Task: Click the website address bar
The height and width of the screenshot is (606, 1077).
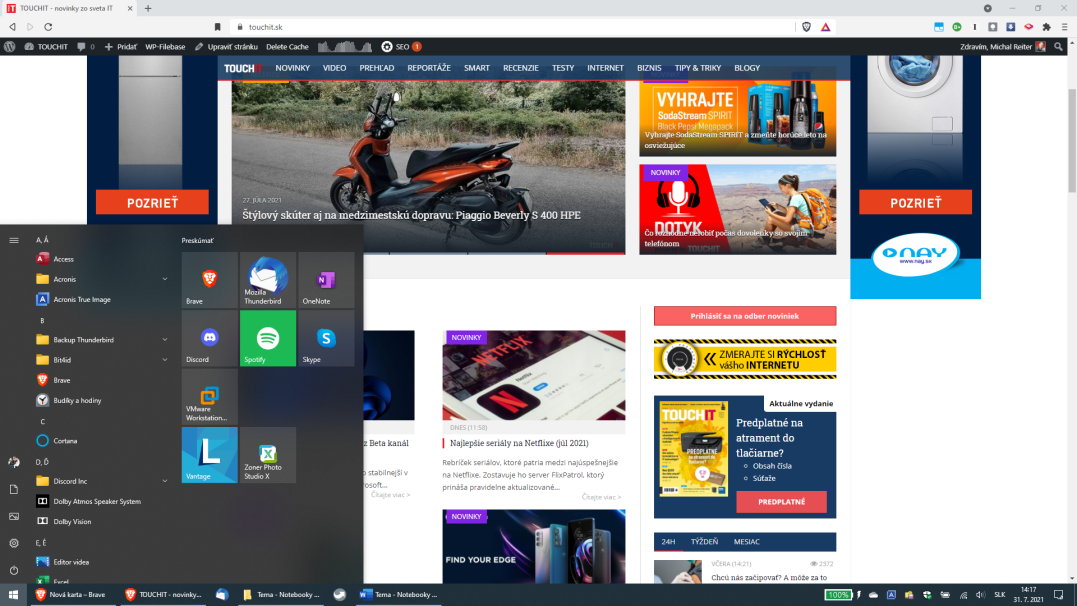Action: tap(500, 27)
